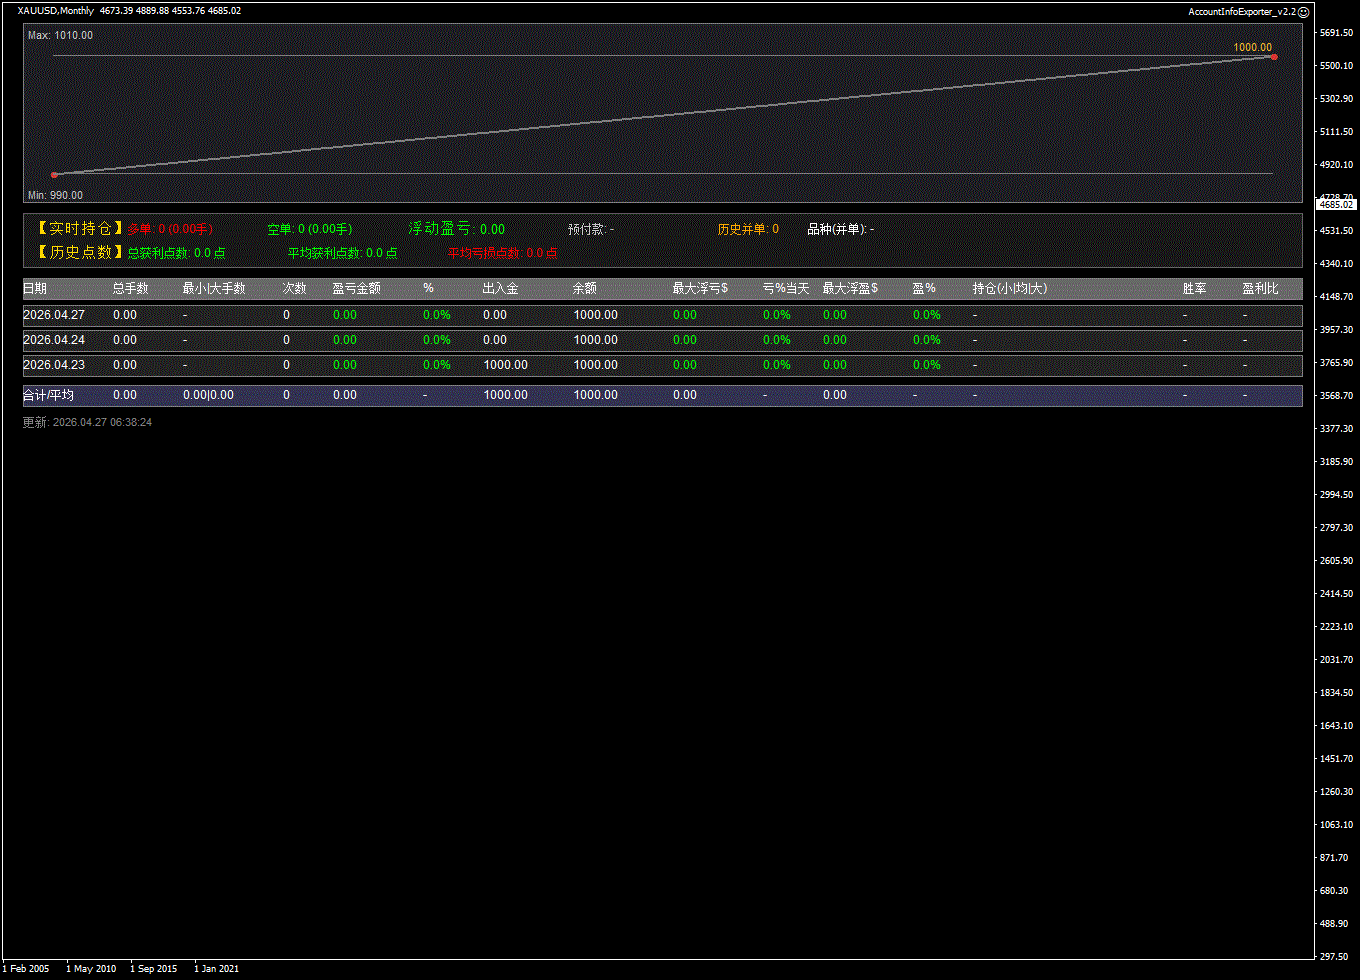
Task: Click the 盈亏金额 column header
Action: (x=356, y=289)
